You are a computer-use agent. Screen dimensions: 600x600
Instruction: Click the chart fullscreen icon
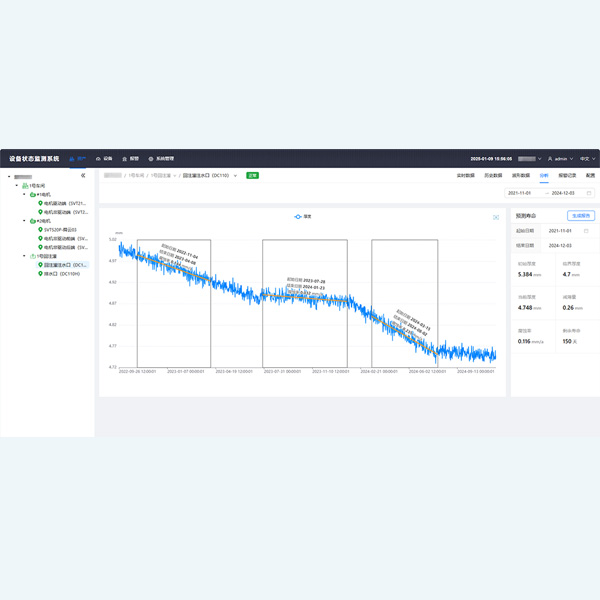pyautogui.click(x=496, y=216)
